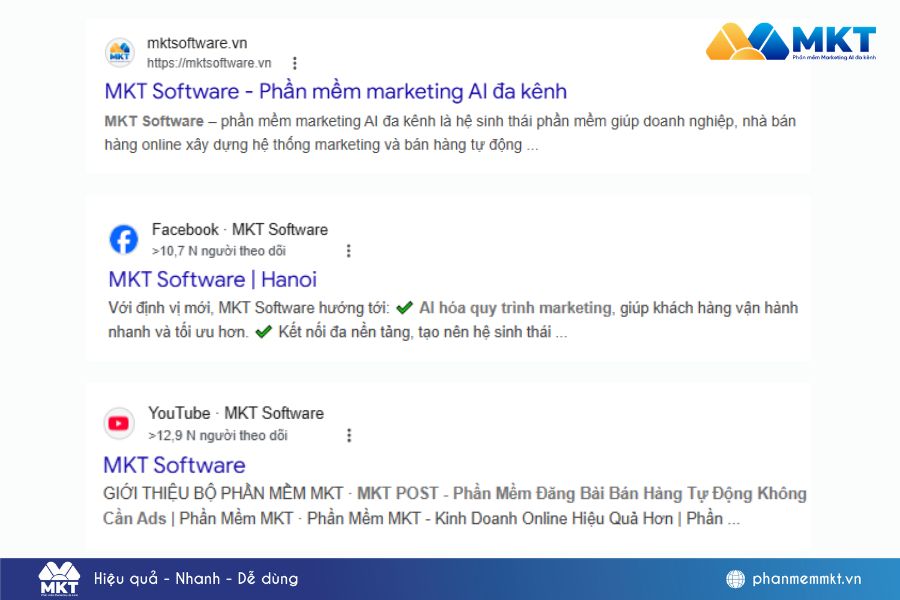Click the Facebook logo icon
Image resolution: width=900 pixels, height=600 pixels.
click(x=124, y=239)
